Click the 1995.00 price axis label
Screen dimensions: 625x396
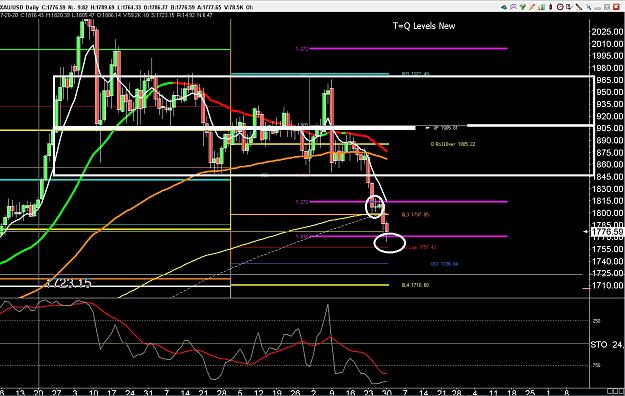[607, 56]
